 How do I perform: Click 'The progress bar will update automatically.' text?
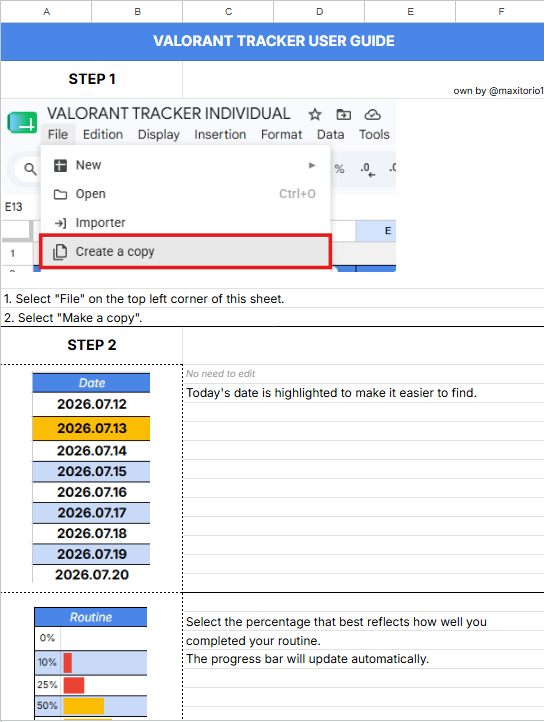(307, 659)
